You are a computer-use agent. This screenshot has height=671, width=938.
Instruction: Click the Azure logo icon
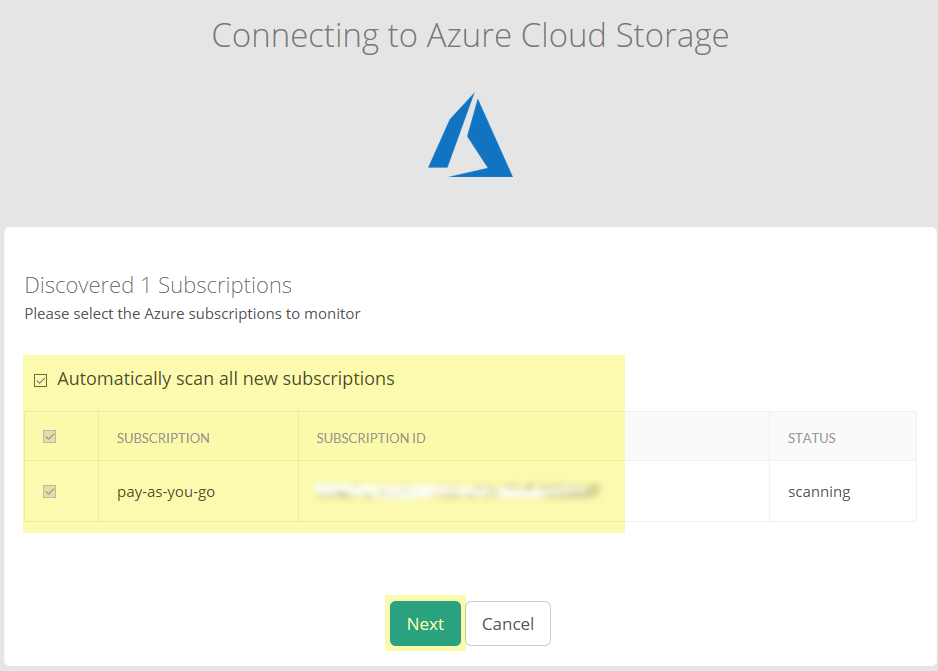pyautogui.click(x=470, y=136)
